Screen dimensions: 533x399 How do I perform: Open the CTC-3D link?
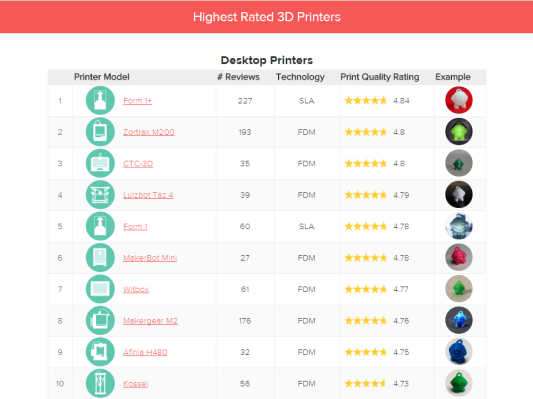click(138, 164)
